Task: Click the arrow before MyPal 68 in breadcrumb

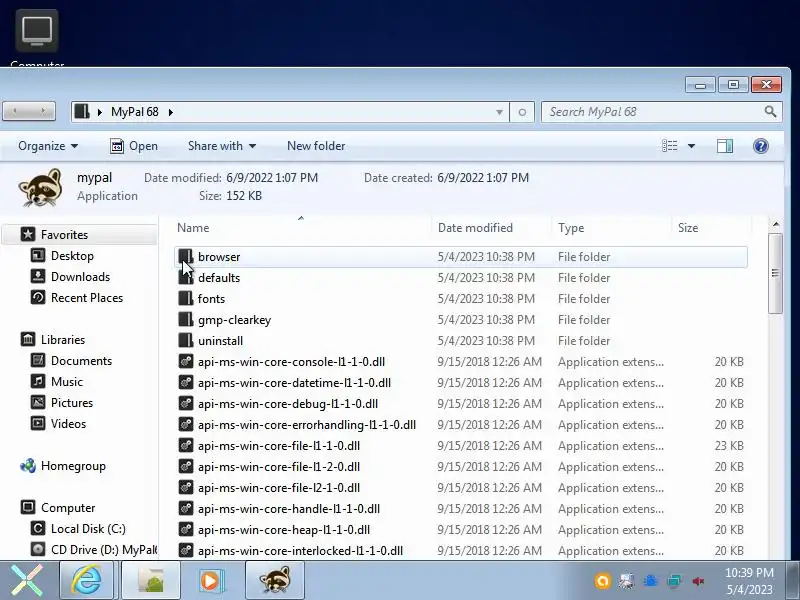Action: click(x=99, y=112)
